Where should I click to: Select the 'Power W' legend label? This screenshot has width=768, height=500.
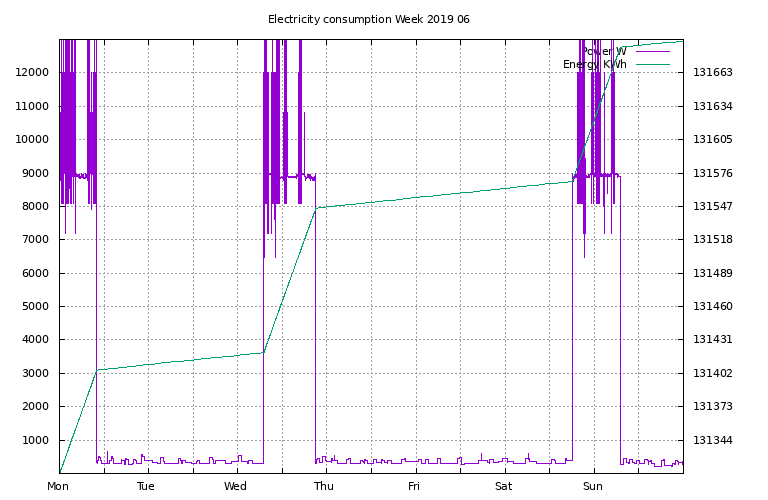(x=603, y=51)
